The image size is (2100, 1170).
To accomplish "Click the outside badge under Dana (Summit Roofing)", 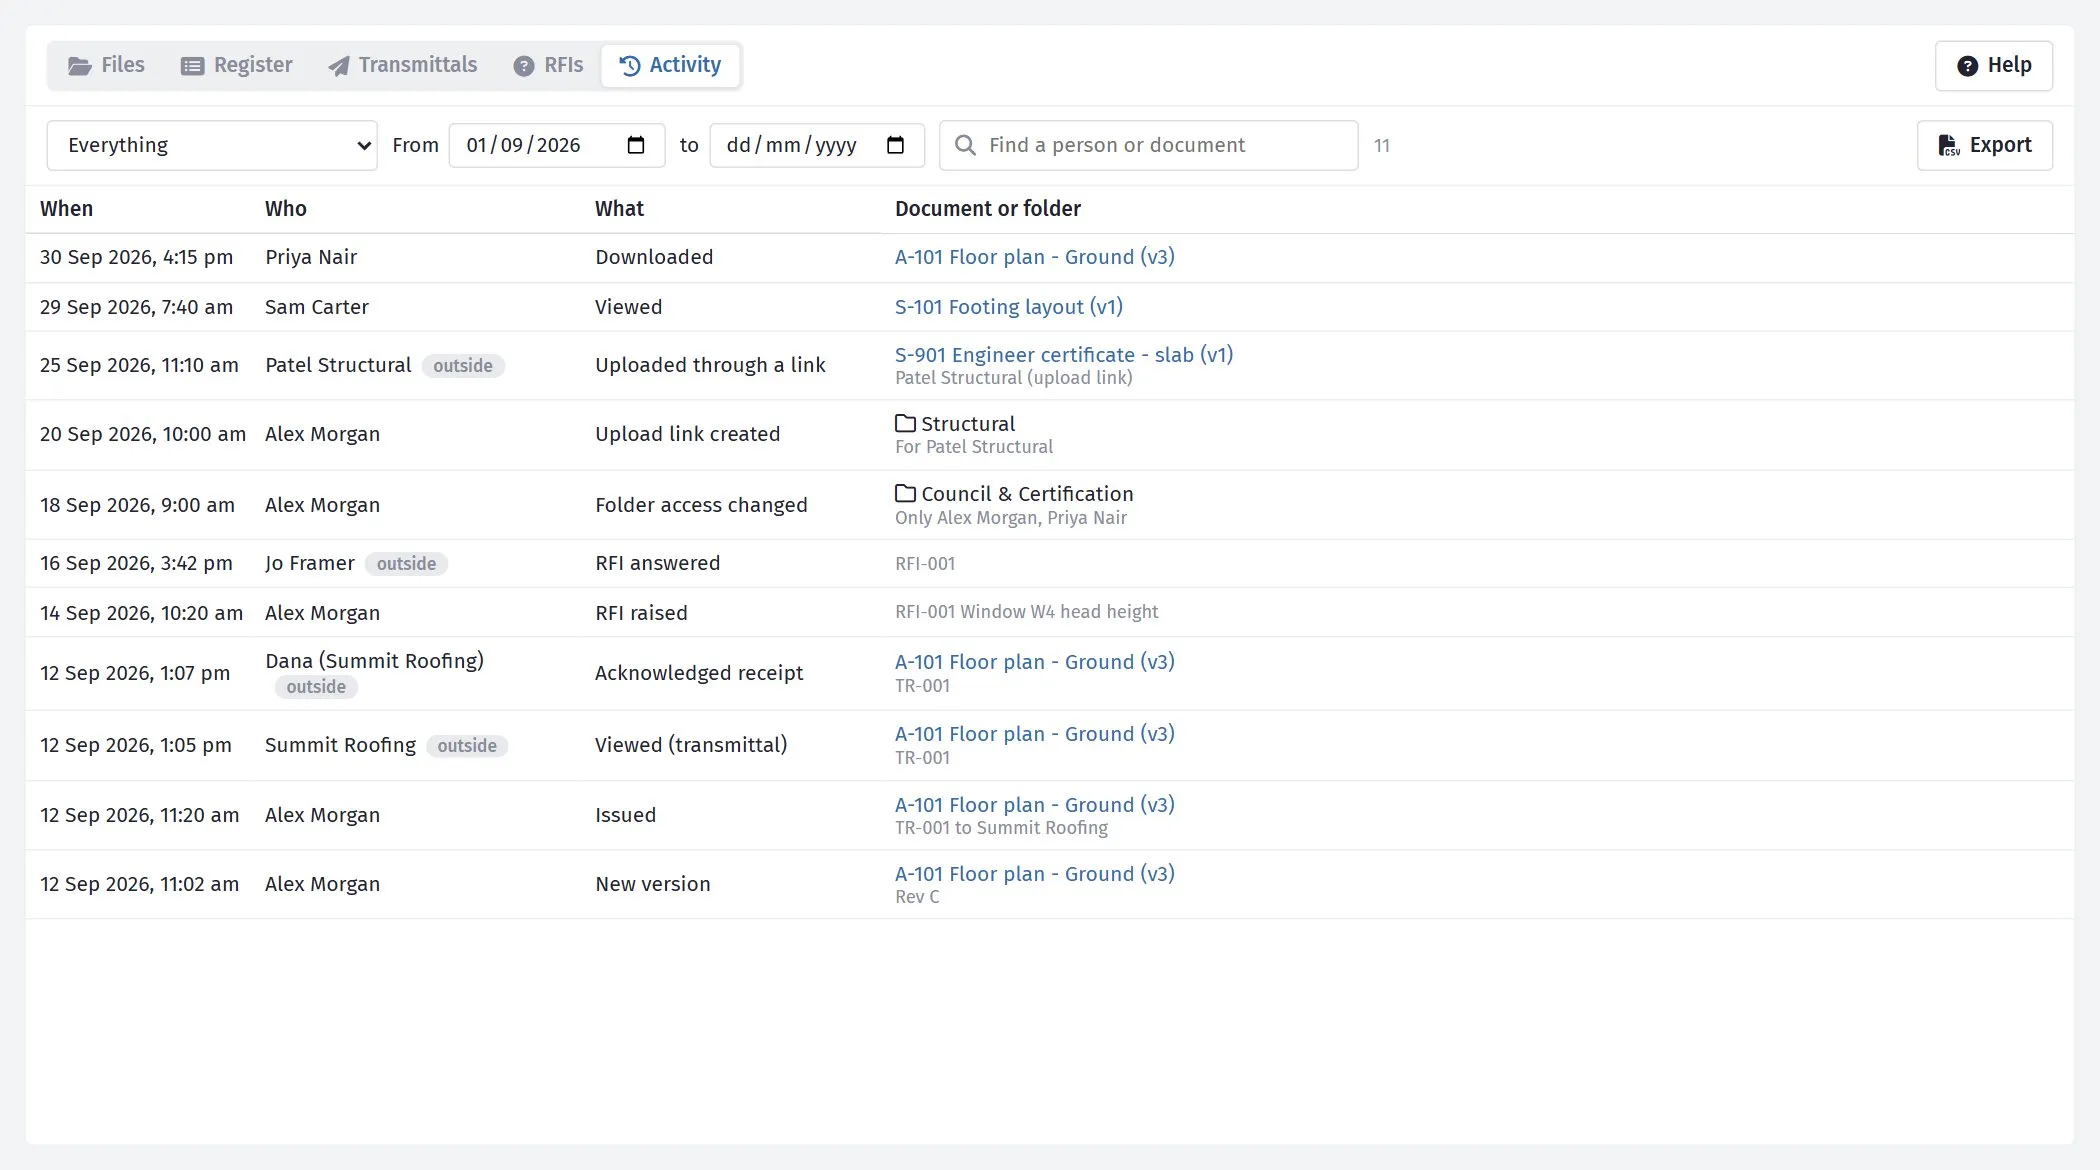I will (x=316, y=687).
